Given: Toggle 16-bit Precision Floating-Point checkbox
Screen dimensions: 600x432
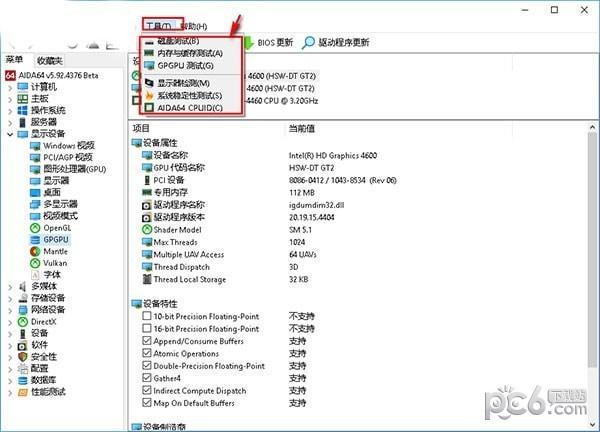Looking at the screenshot, I should [147, 328].
